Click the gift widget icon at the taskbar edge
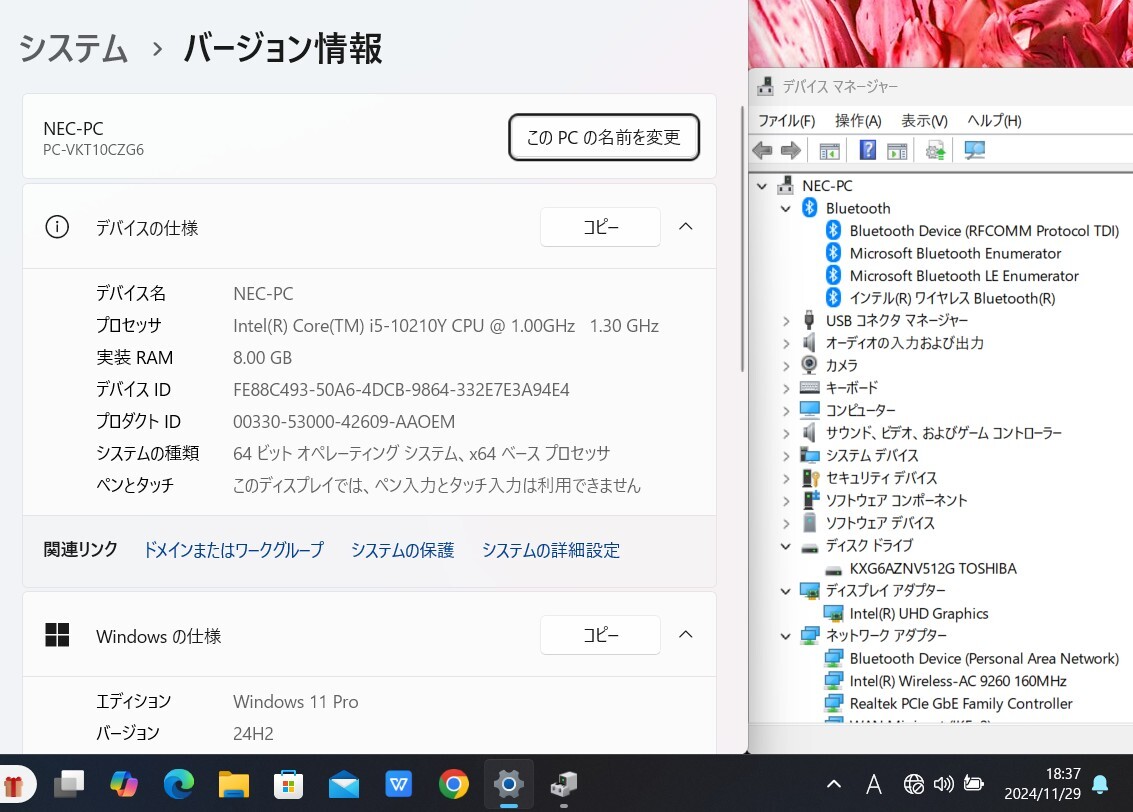 pos(13,785)
